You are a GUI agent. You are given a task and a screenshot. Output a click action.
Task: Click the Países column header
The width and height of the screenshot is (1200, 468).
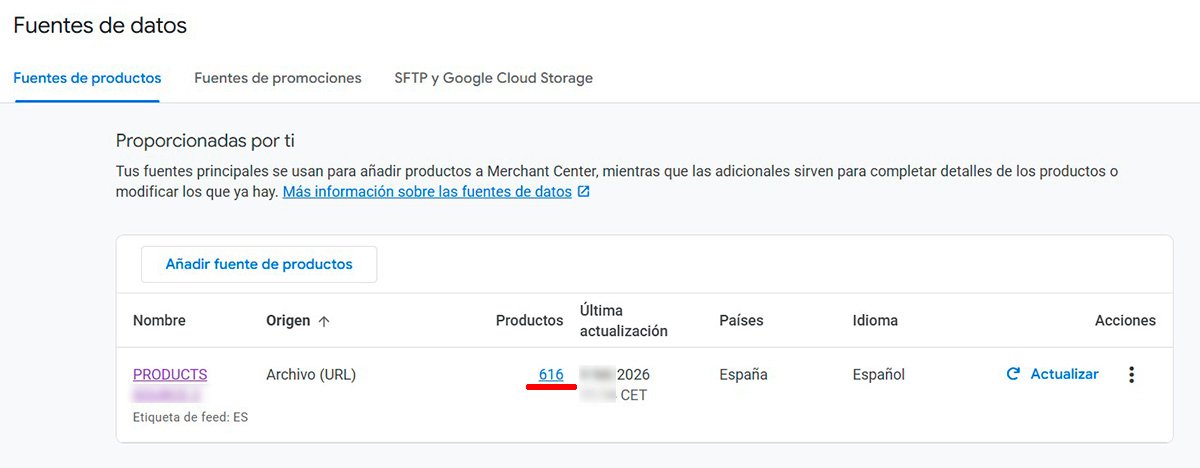coord(741,321)
